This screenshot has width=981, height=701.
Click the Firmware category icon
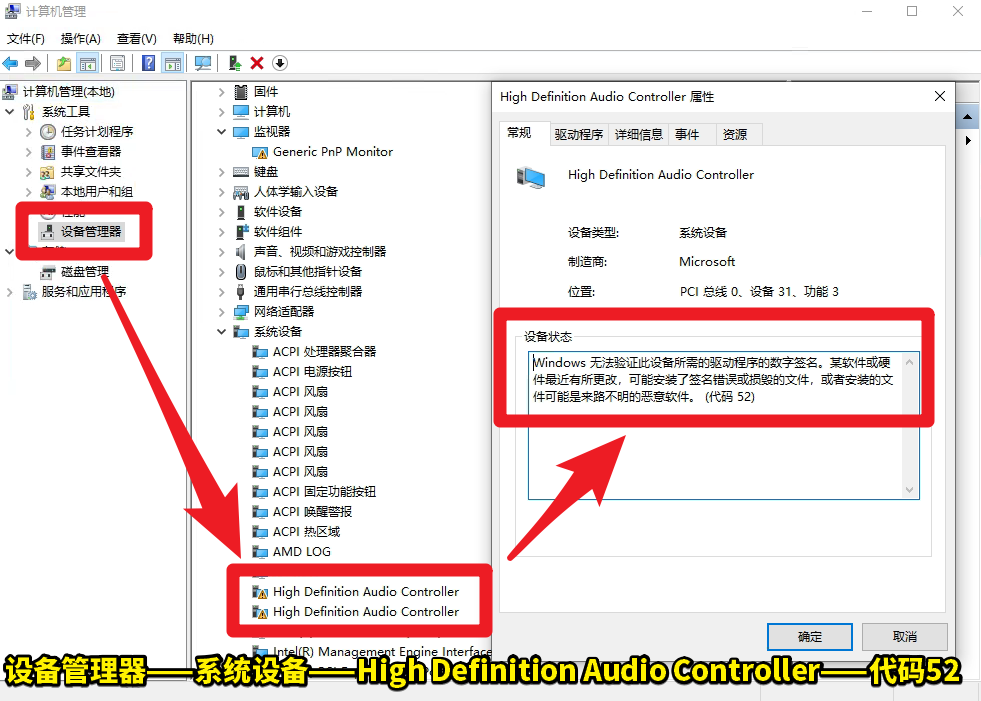click(241, 92)
